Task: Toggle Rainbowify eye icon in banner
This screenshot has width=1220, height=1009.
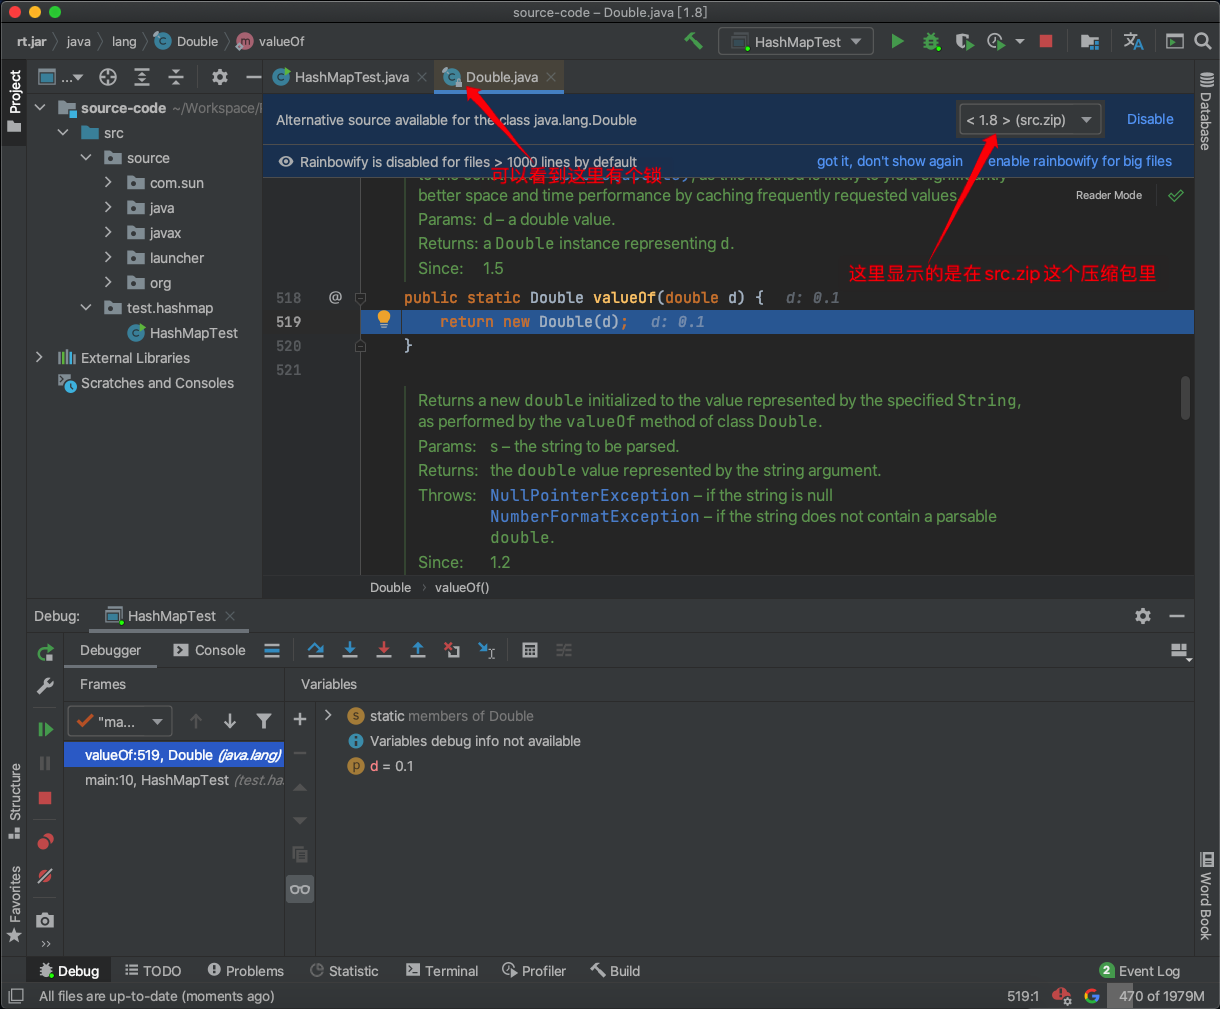Action: click(x=286, y=161)
